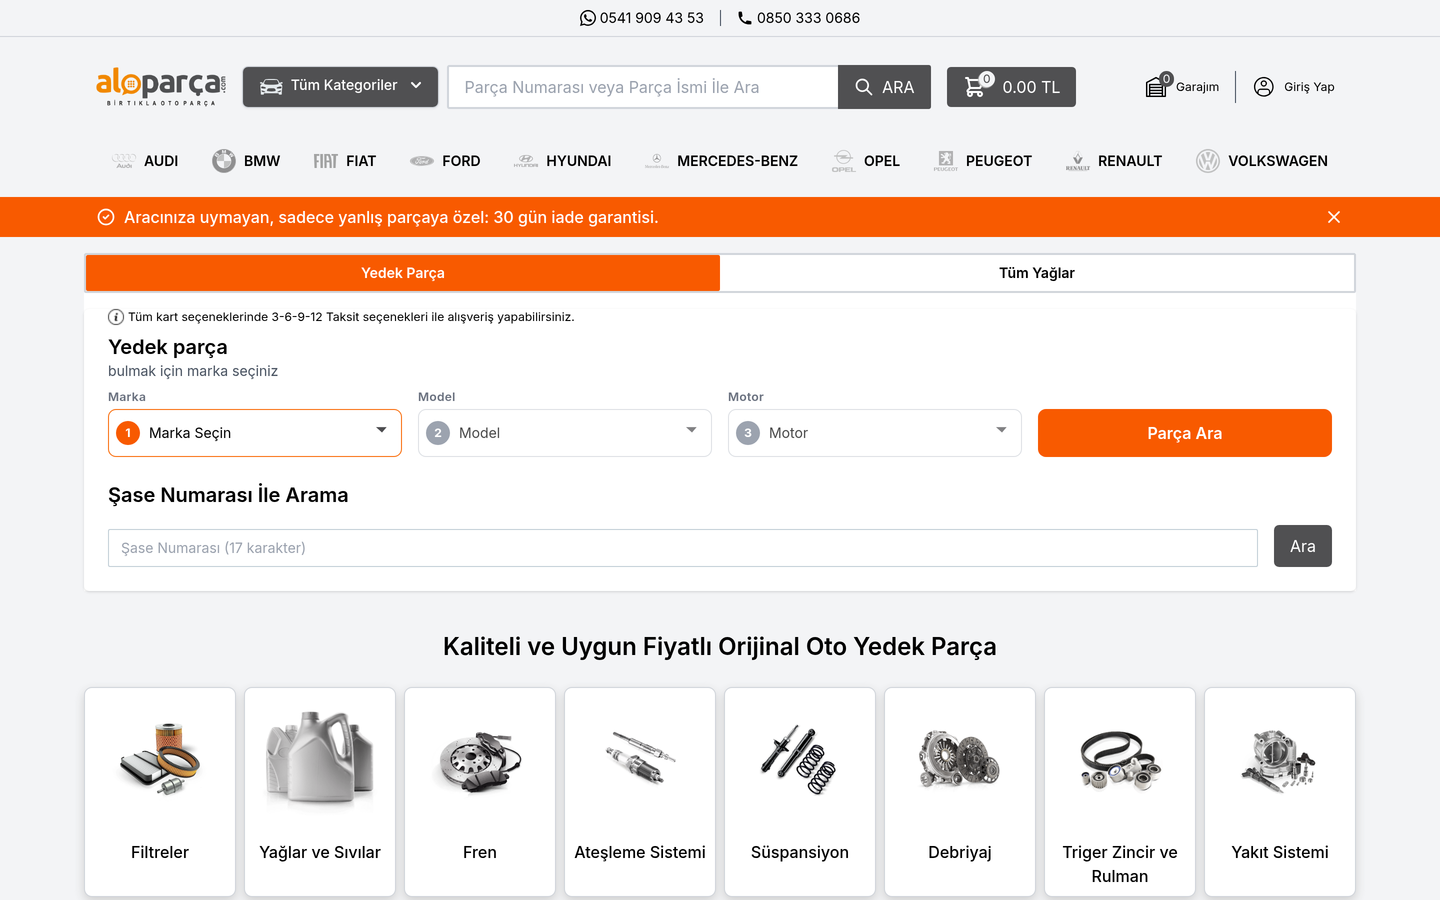Screen dimensions: 1440x900
Task: Select the Yedek Parça tab
Action: [x=403, y=273]
